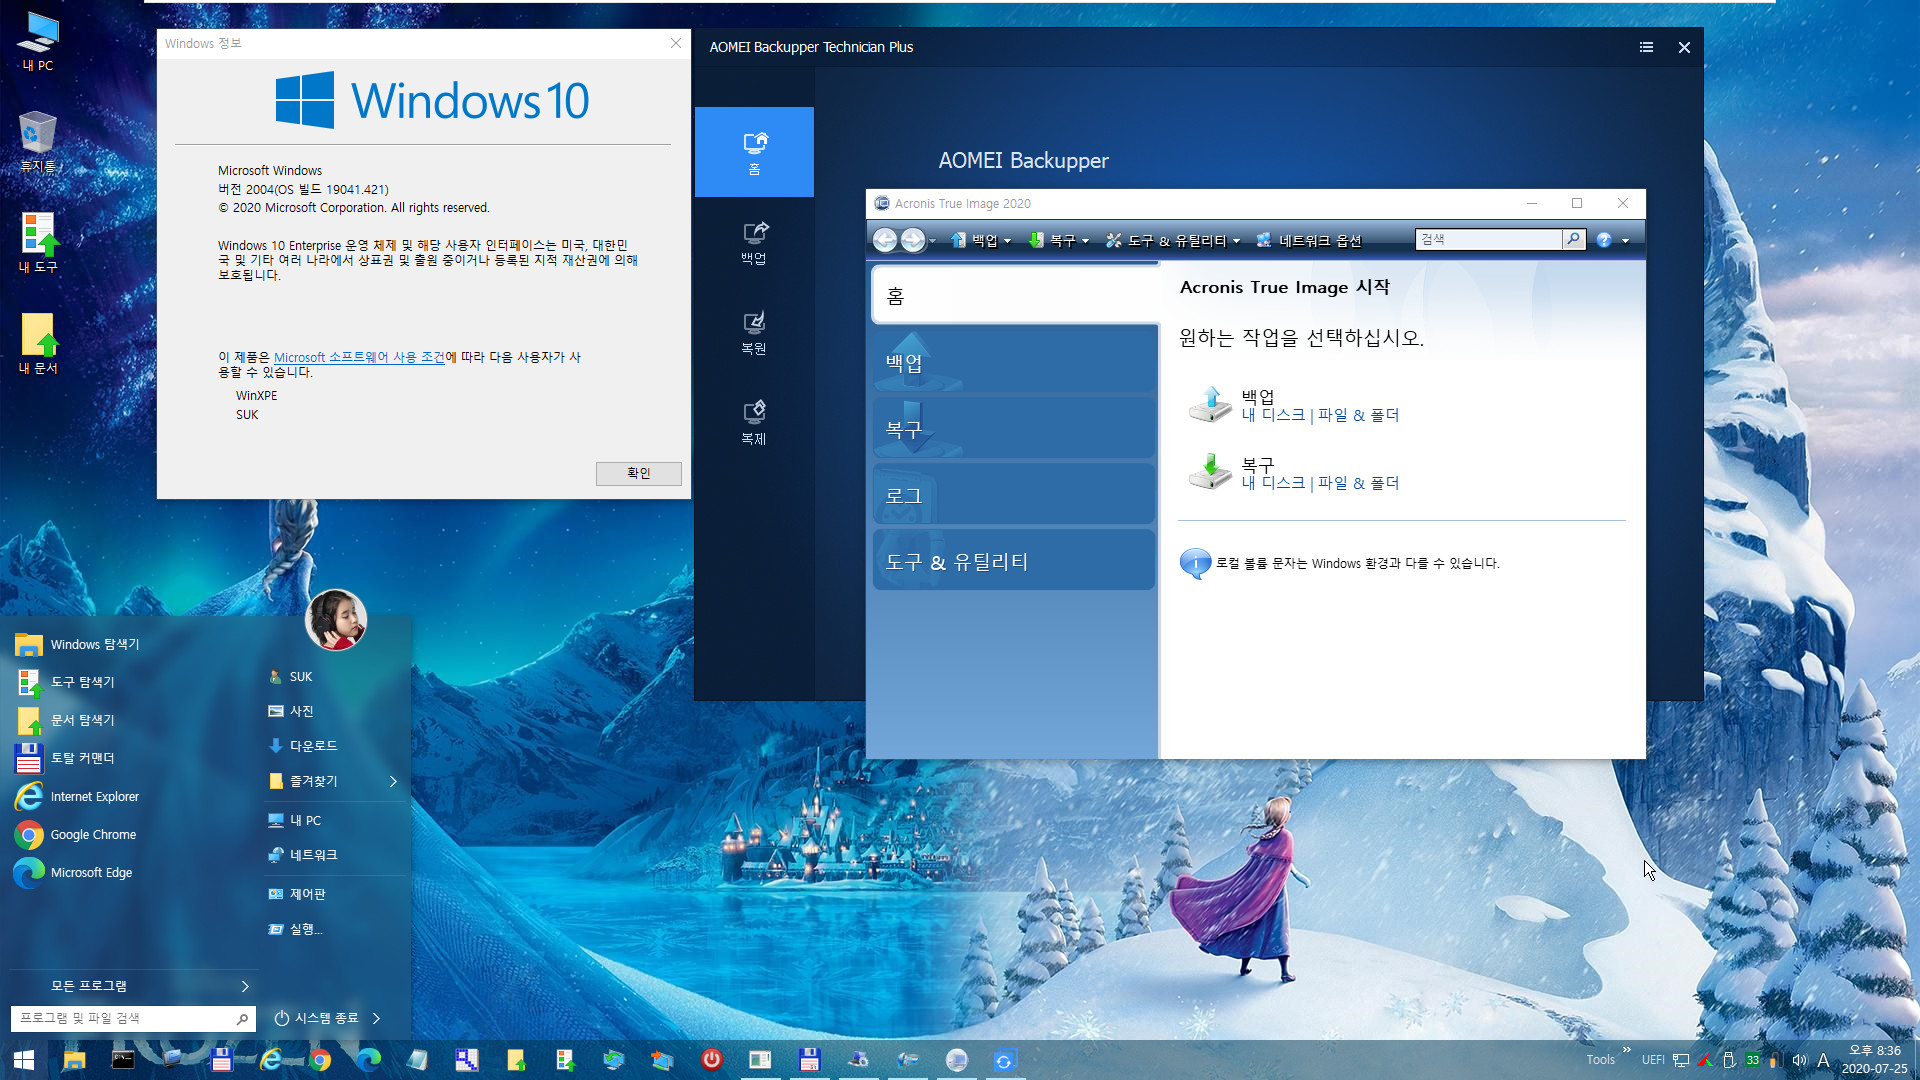Select 홈 tab in Acronis sidebar
Screen dimensions: 1920x1080
[1014, 295]
